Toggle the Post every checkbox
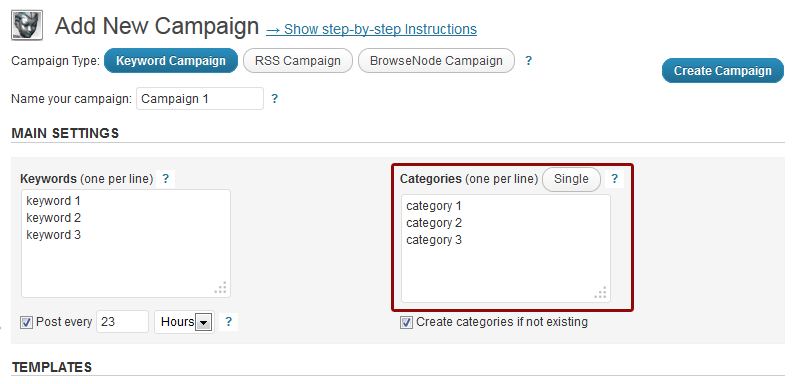The image size is (796, 384). (26, 322)
